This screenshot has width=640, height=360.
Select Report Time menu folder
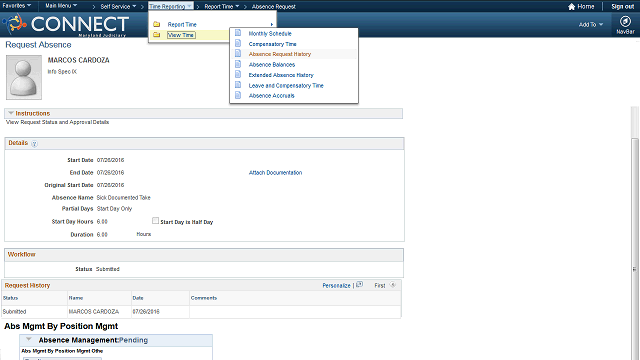[x=182, y=24]
